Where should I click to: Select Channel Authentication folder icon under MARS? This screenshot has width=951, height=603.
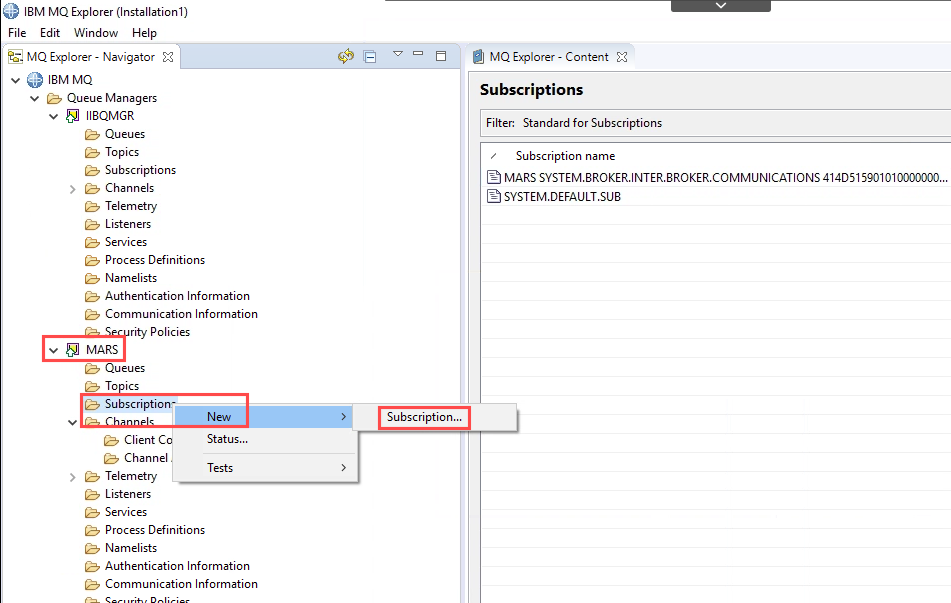tap(111, 458)
